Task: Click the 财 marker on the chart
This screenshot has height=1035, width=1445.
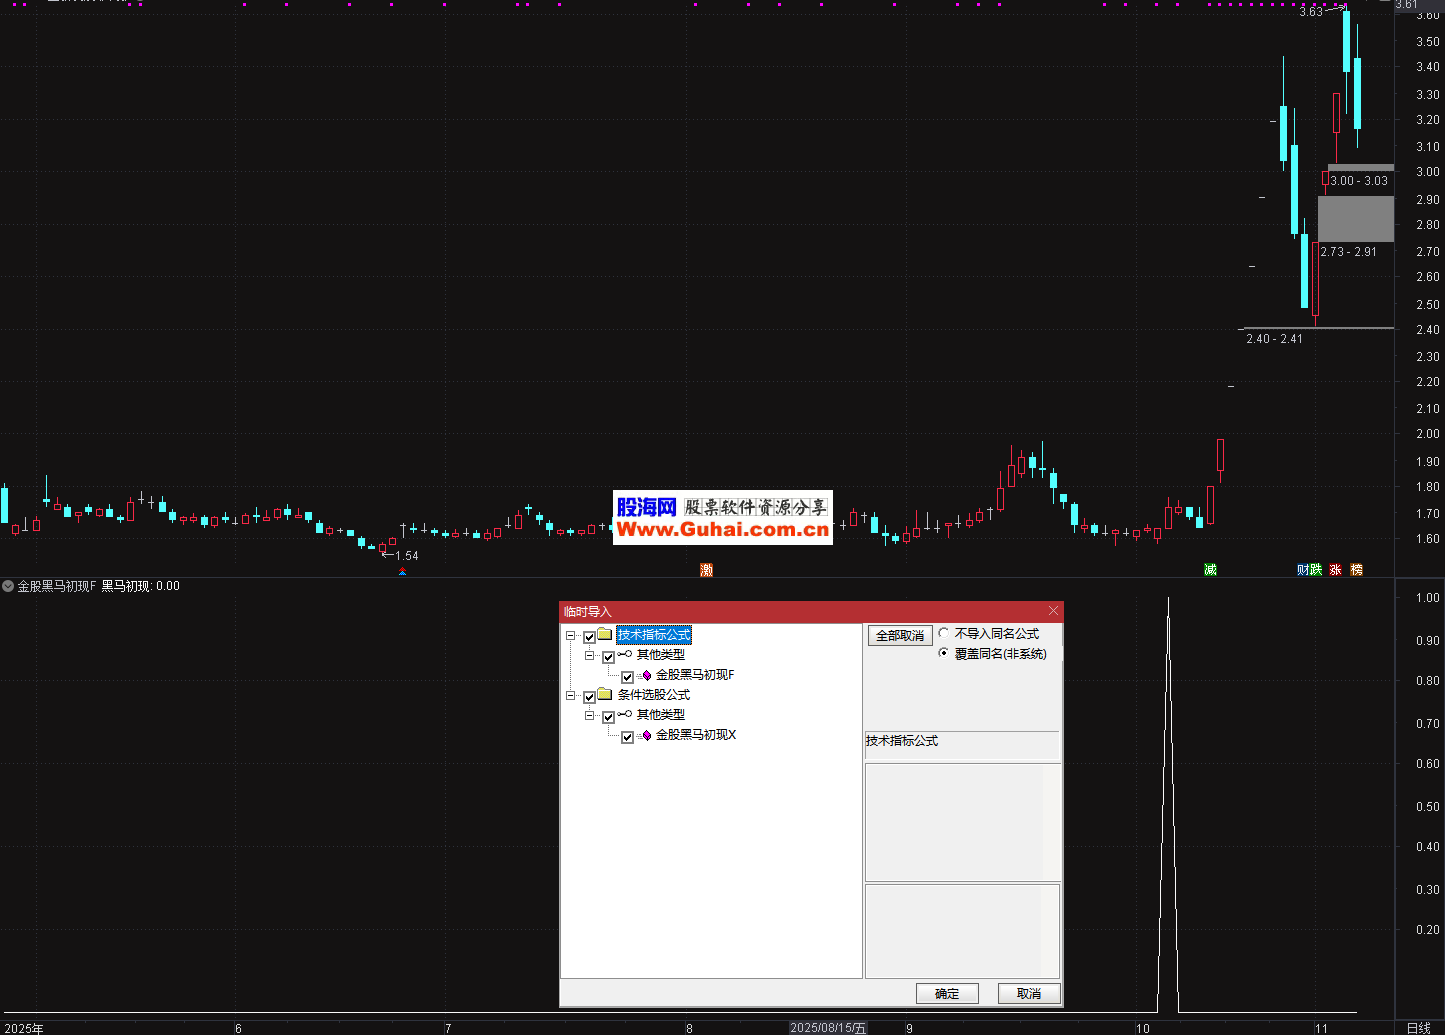Action: click(1303, 570)
